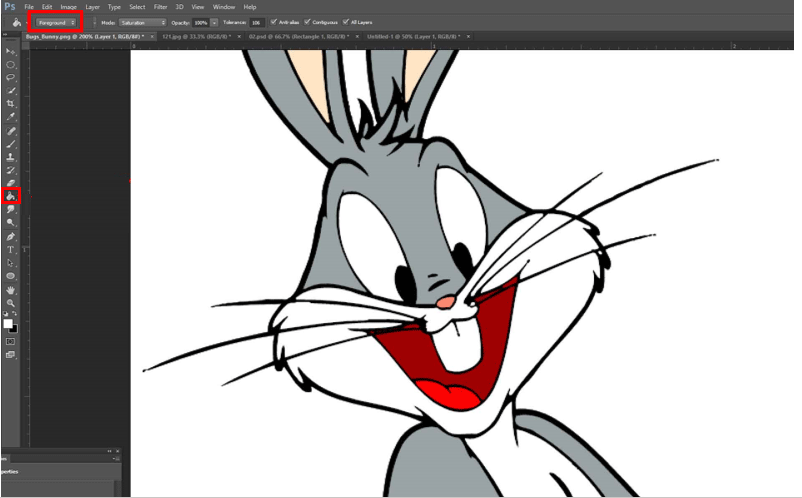Expand the tools panel double-arrow
The image size is (802, 498).
(x=5, y=35)
